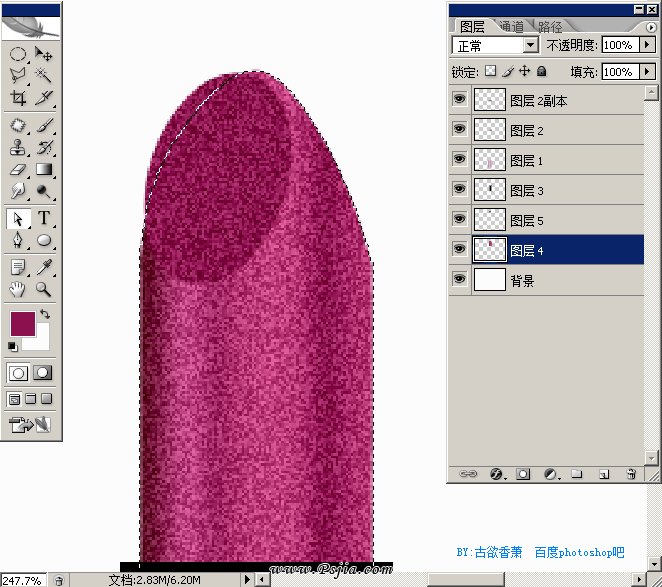
Task: Pick the Type tool in toolbox
Action: (44, 219)
